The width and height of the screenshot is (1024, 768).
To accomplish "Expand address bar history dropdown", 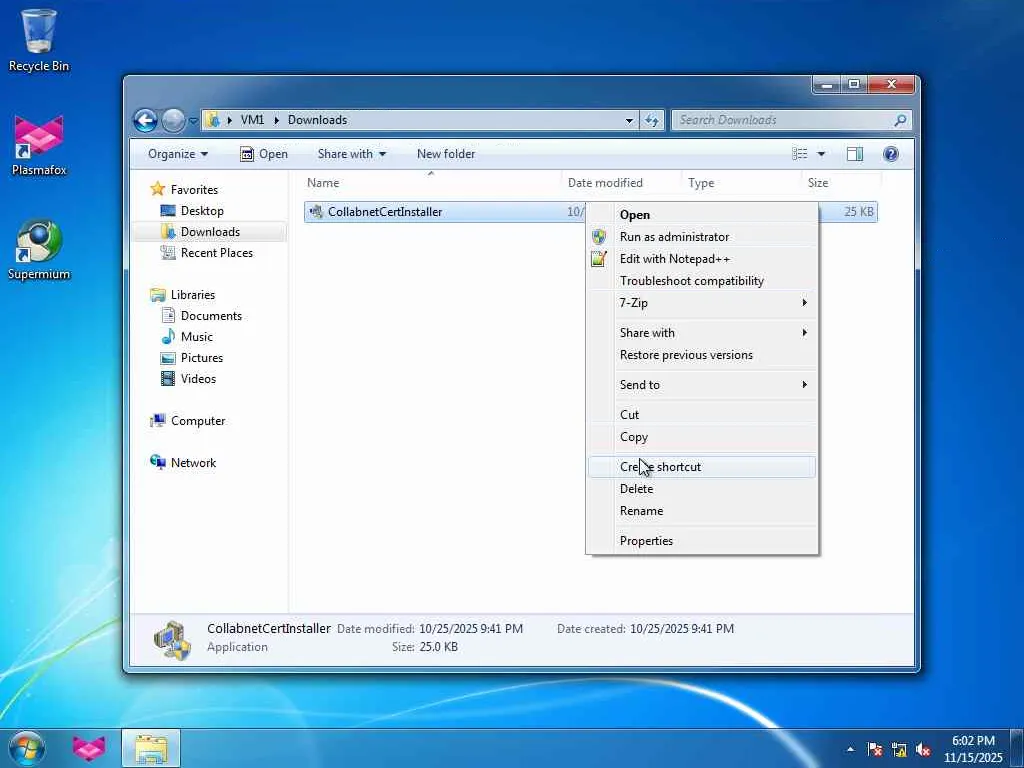I will coord(629,120).
